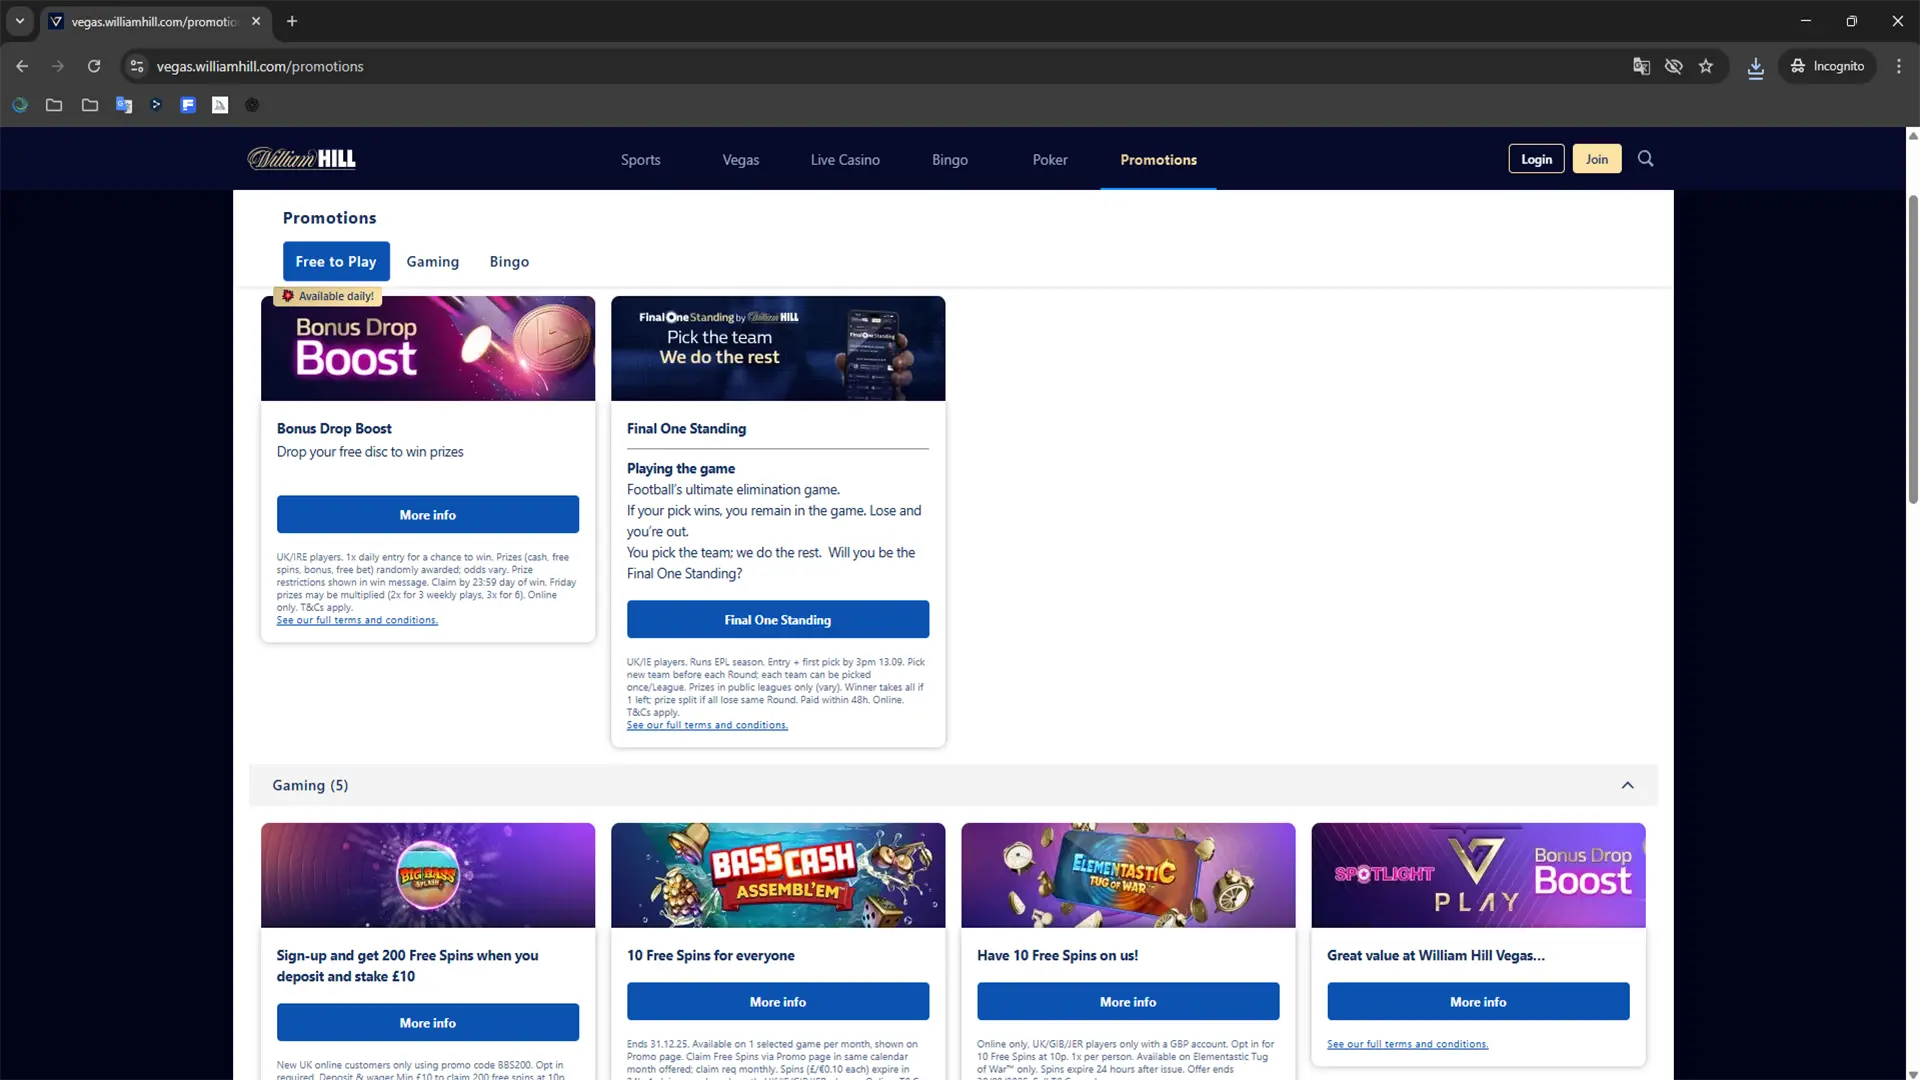
Task: Open the Downloads icon in browser toolbar
Action: click(x=1755, y=67)
